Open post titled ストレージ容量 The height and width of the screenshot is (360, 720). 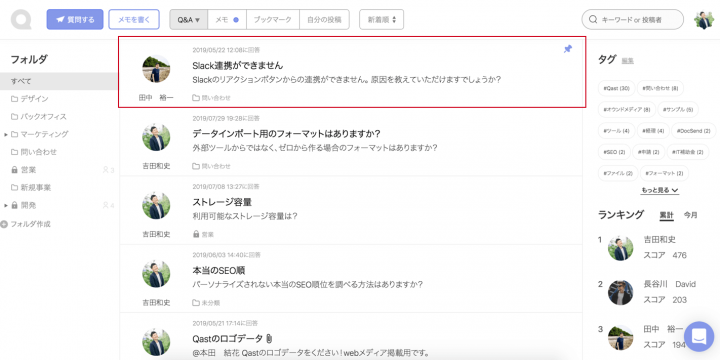222,202
